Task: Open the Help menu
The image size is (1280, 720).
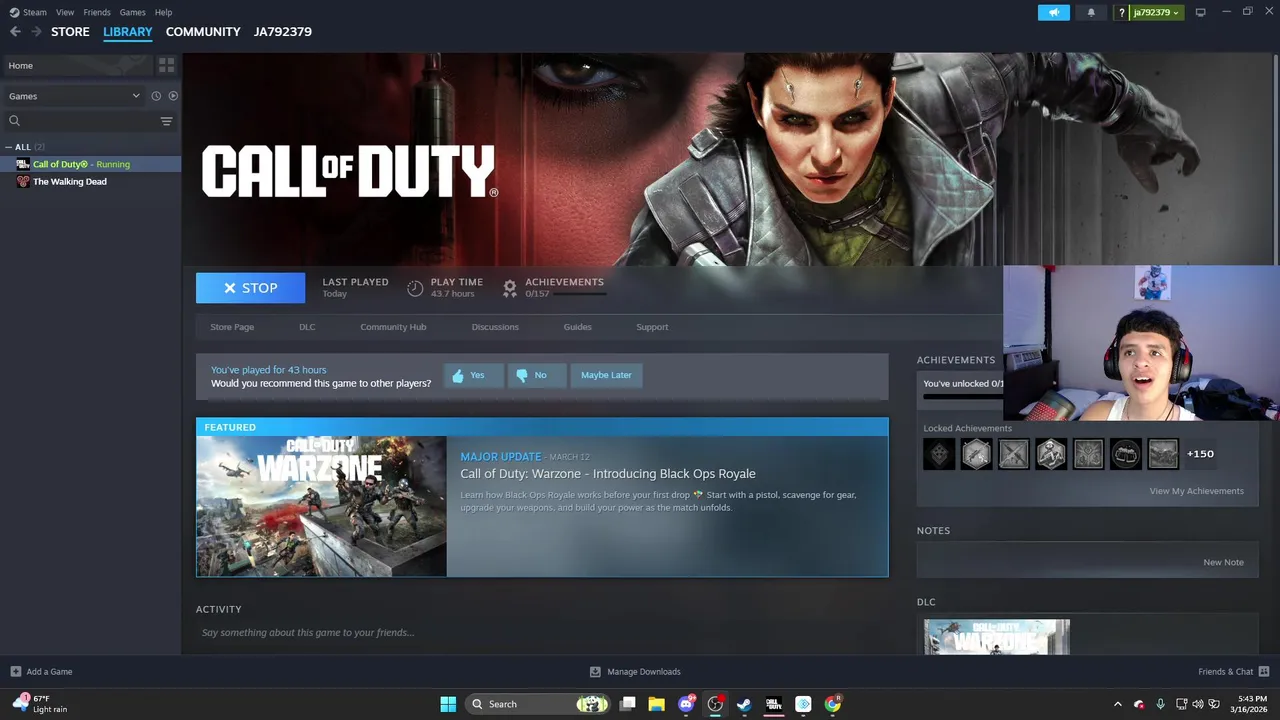Action: point(164,12)
